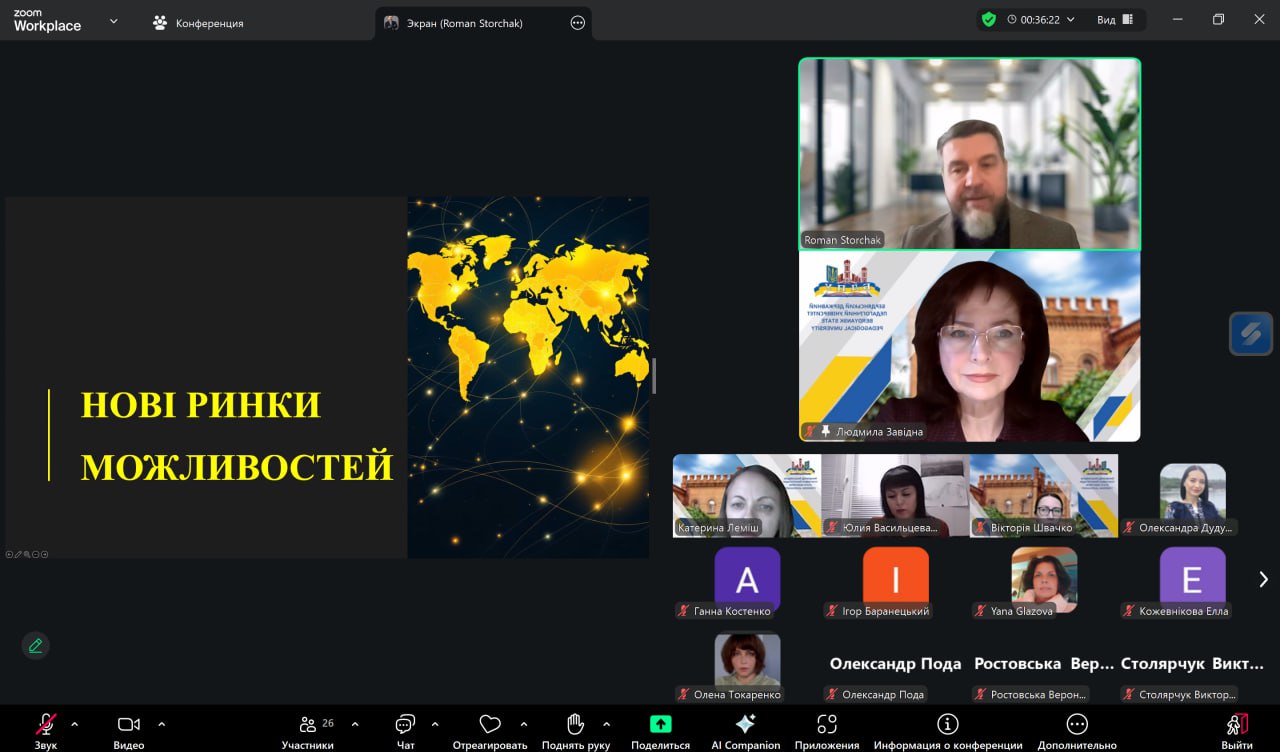The image size is (1280, 752).
Task: Open the Вид view layout menu
Action: (x=1114, y=19)
